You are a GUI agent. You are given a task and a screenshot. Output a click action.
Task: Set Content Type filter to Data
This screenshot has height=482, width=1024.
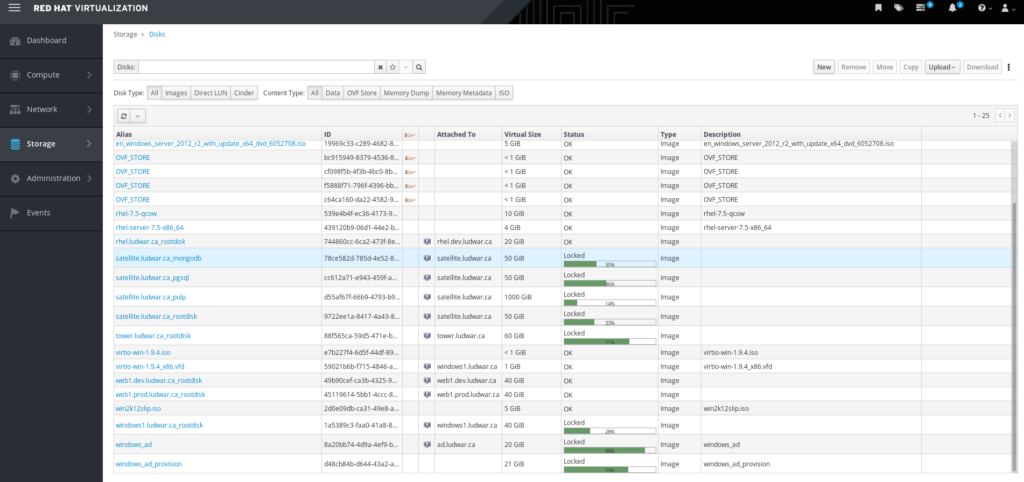[333, 93]
